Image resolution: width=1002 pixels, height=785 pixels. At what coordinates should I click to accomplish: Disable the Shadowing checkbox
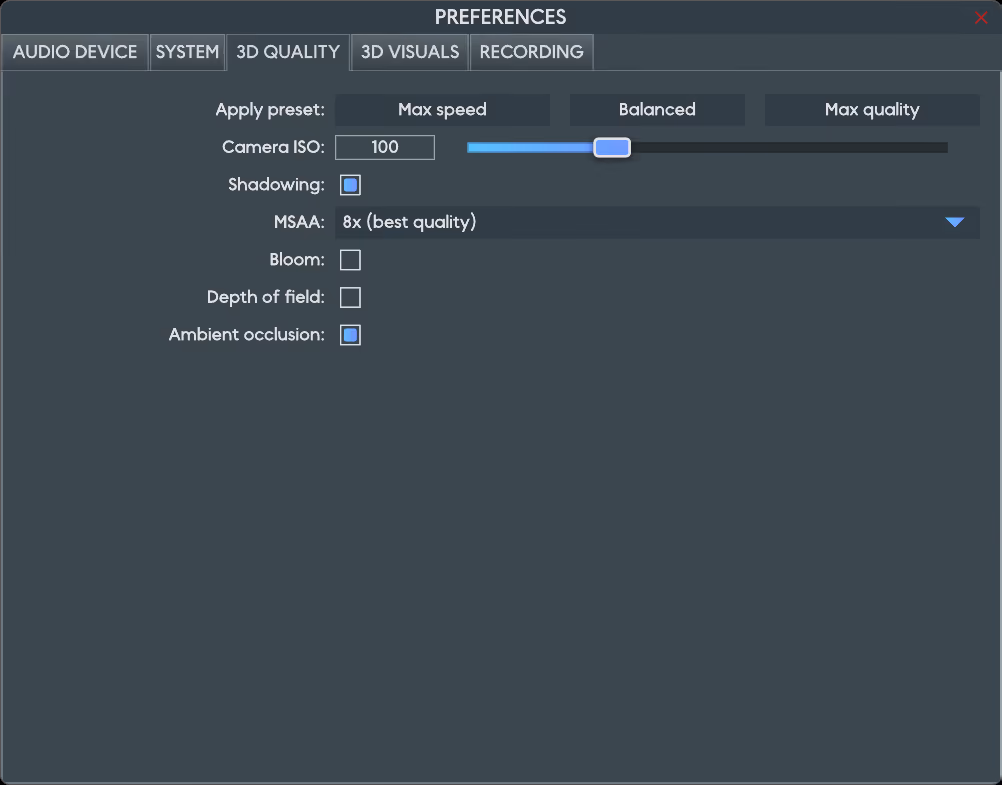click(350, 185)
